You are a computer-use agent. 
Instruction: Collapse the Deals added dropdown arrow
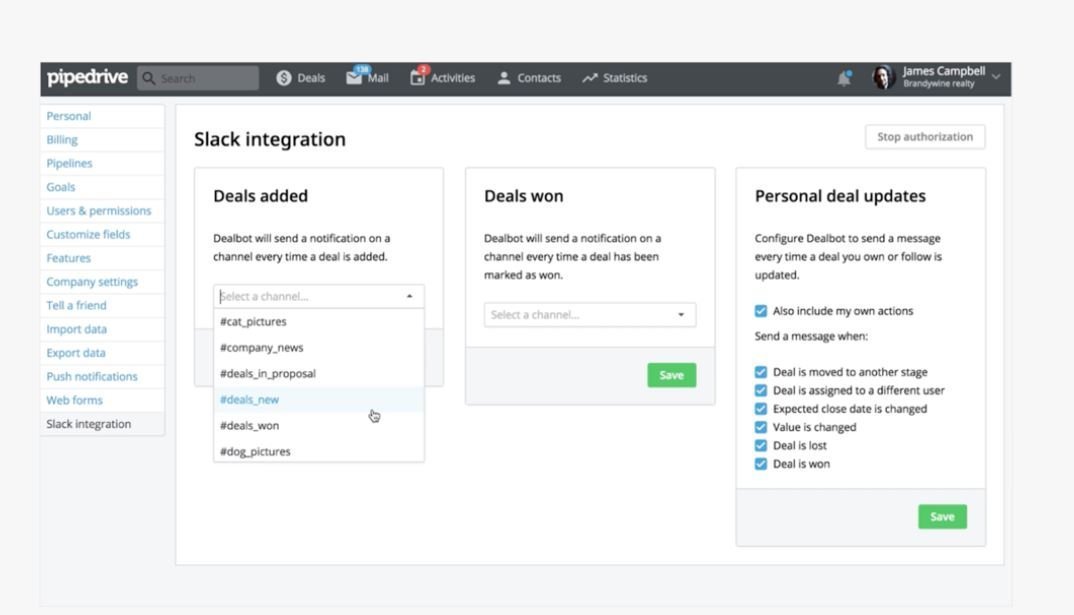click(410, 297)
